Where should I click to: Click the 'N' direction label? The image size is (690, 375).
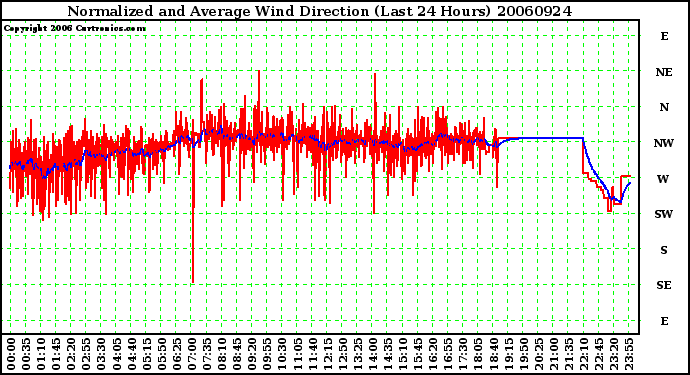pos(664,107)
